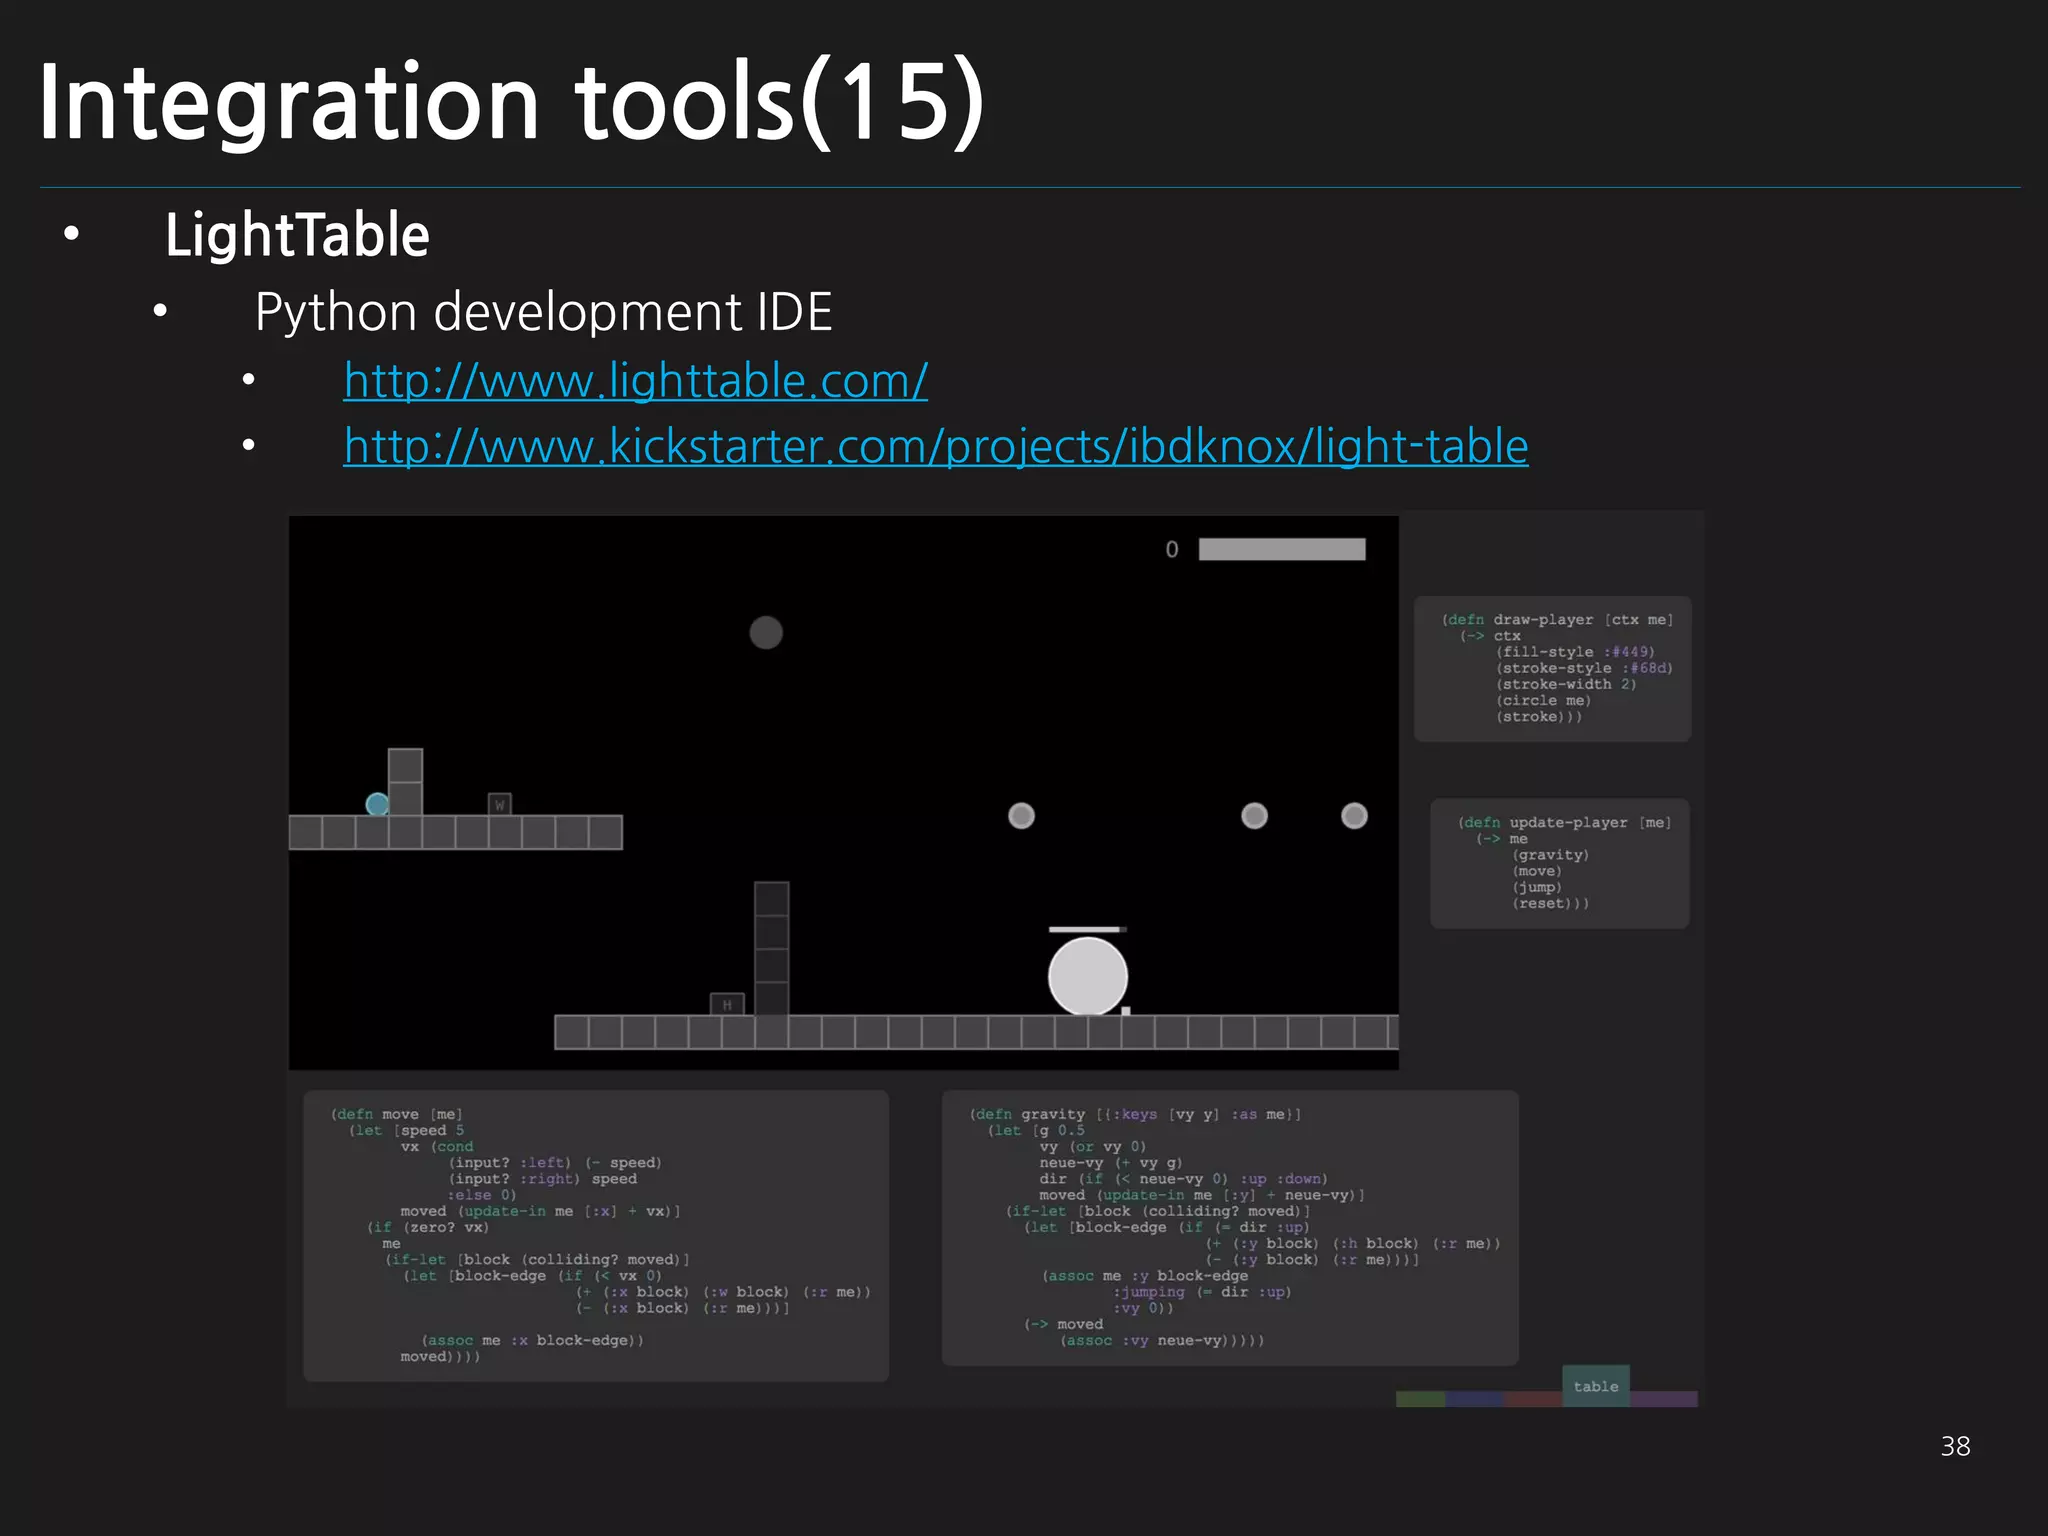The image size is (2048, 1536).
Task: Click the blue player circle in the game
Action: click(377, 804)
